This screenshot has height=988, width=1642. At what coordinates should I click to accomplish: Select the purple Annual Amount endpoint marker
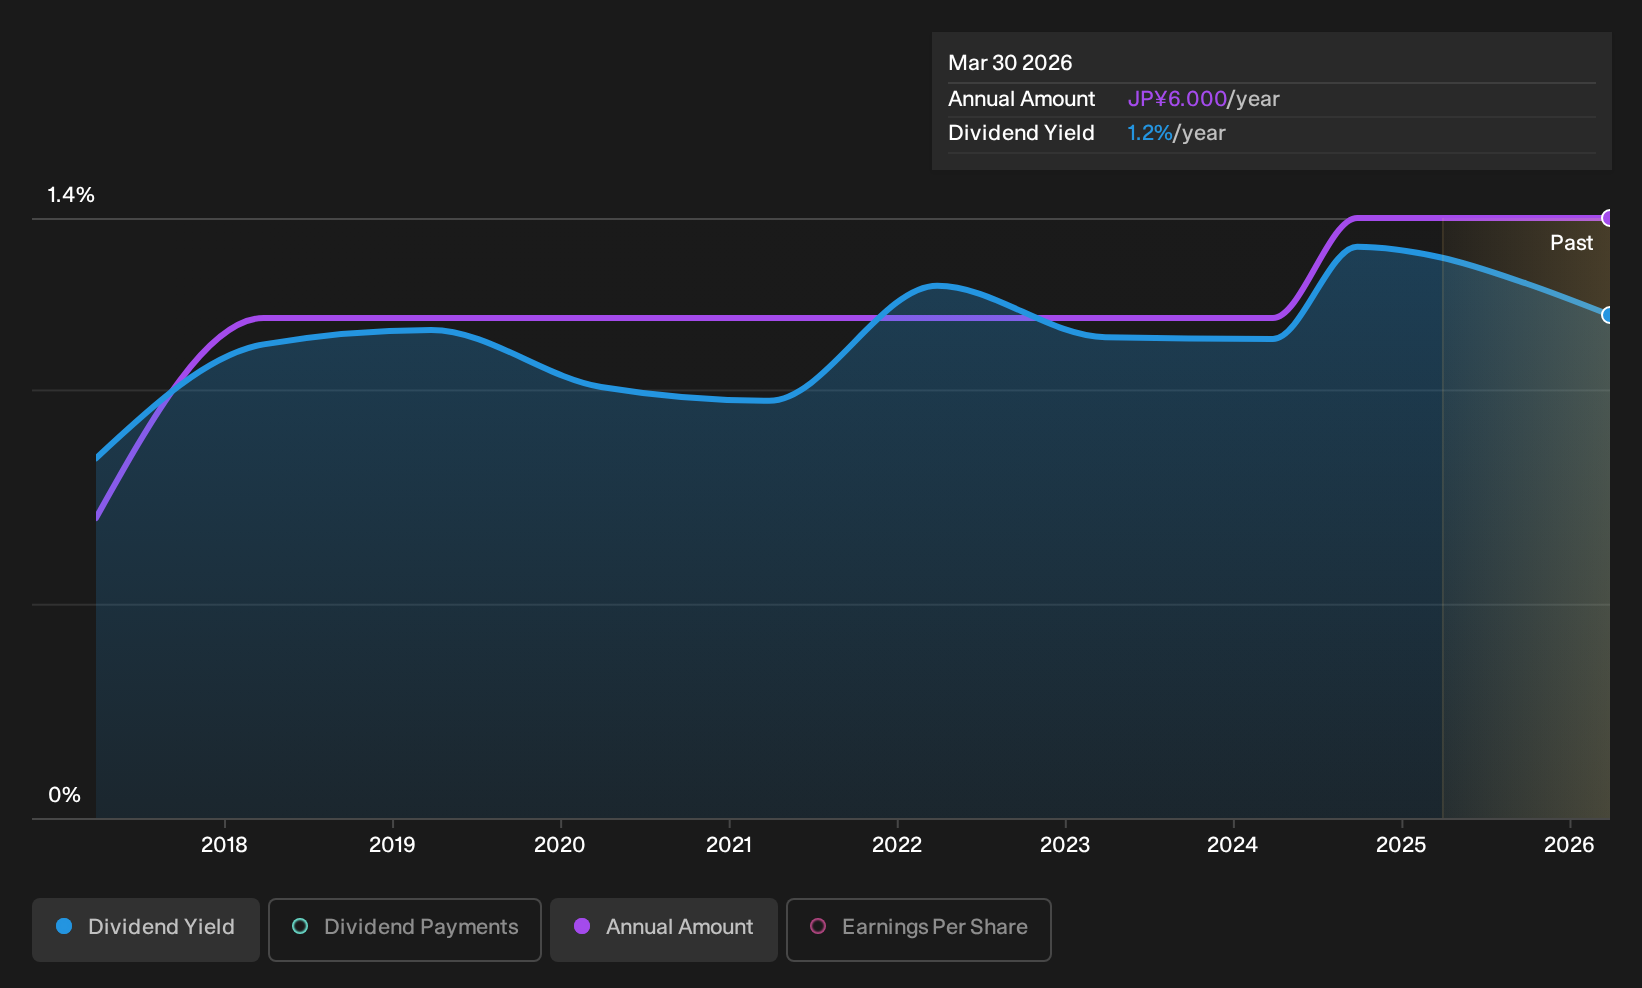pos(1608,218)
